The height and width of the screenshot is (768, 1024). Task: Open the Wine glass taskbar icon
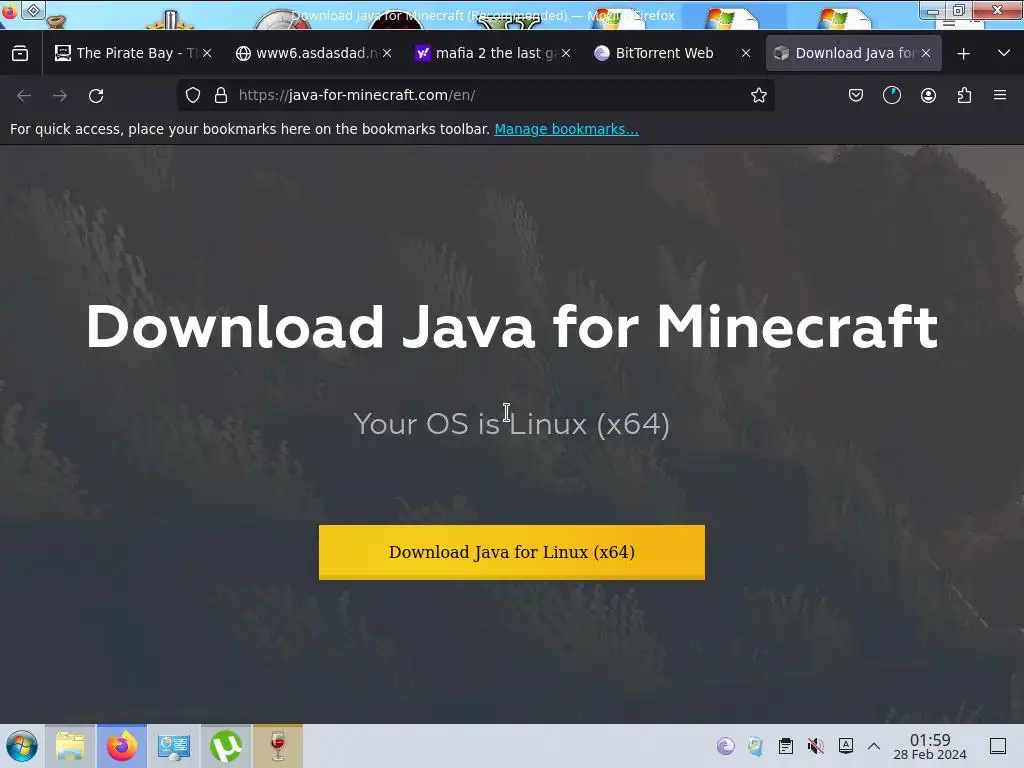[x=278, y=746]
